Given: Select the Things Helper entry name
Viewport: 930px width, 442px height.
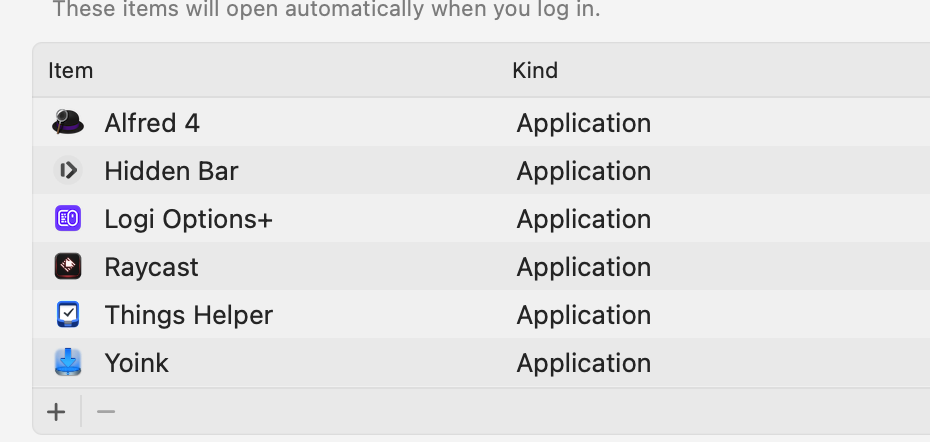Looking at the screenshot, I should click(x=188, y=315).
